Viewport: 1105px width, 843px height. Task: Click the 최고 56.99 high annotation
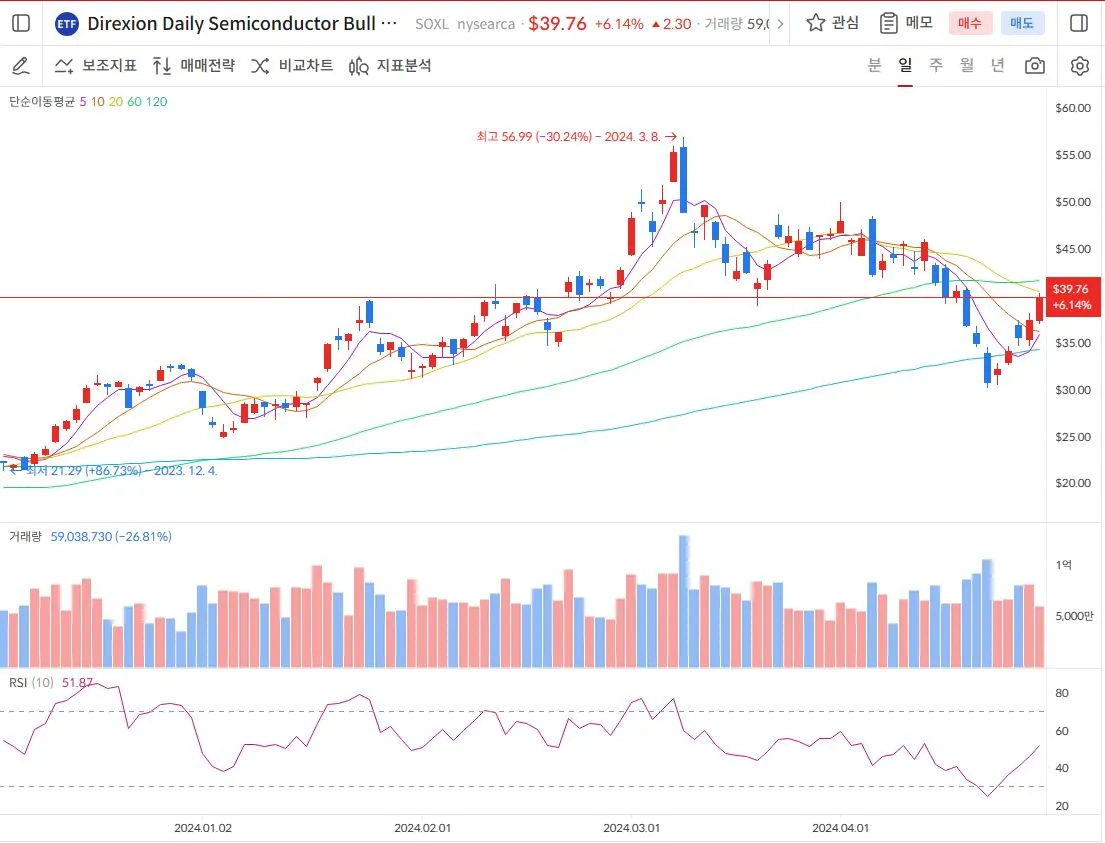coord(576,137)
